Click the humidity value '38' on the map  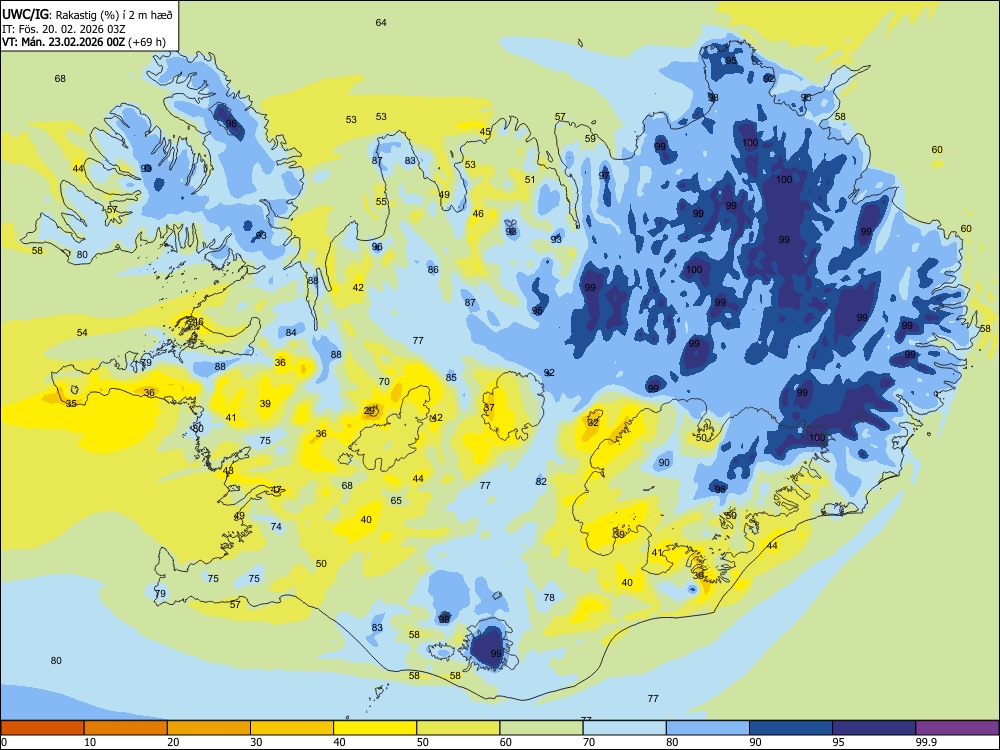[698, 575]
